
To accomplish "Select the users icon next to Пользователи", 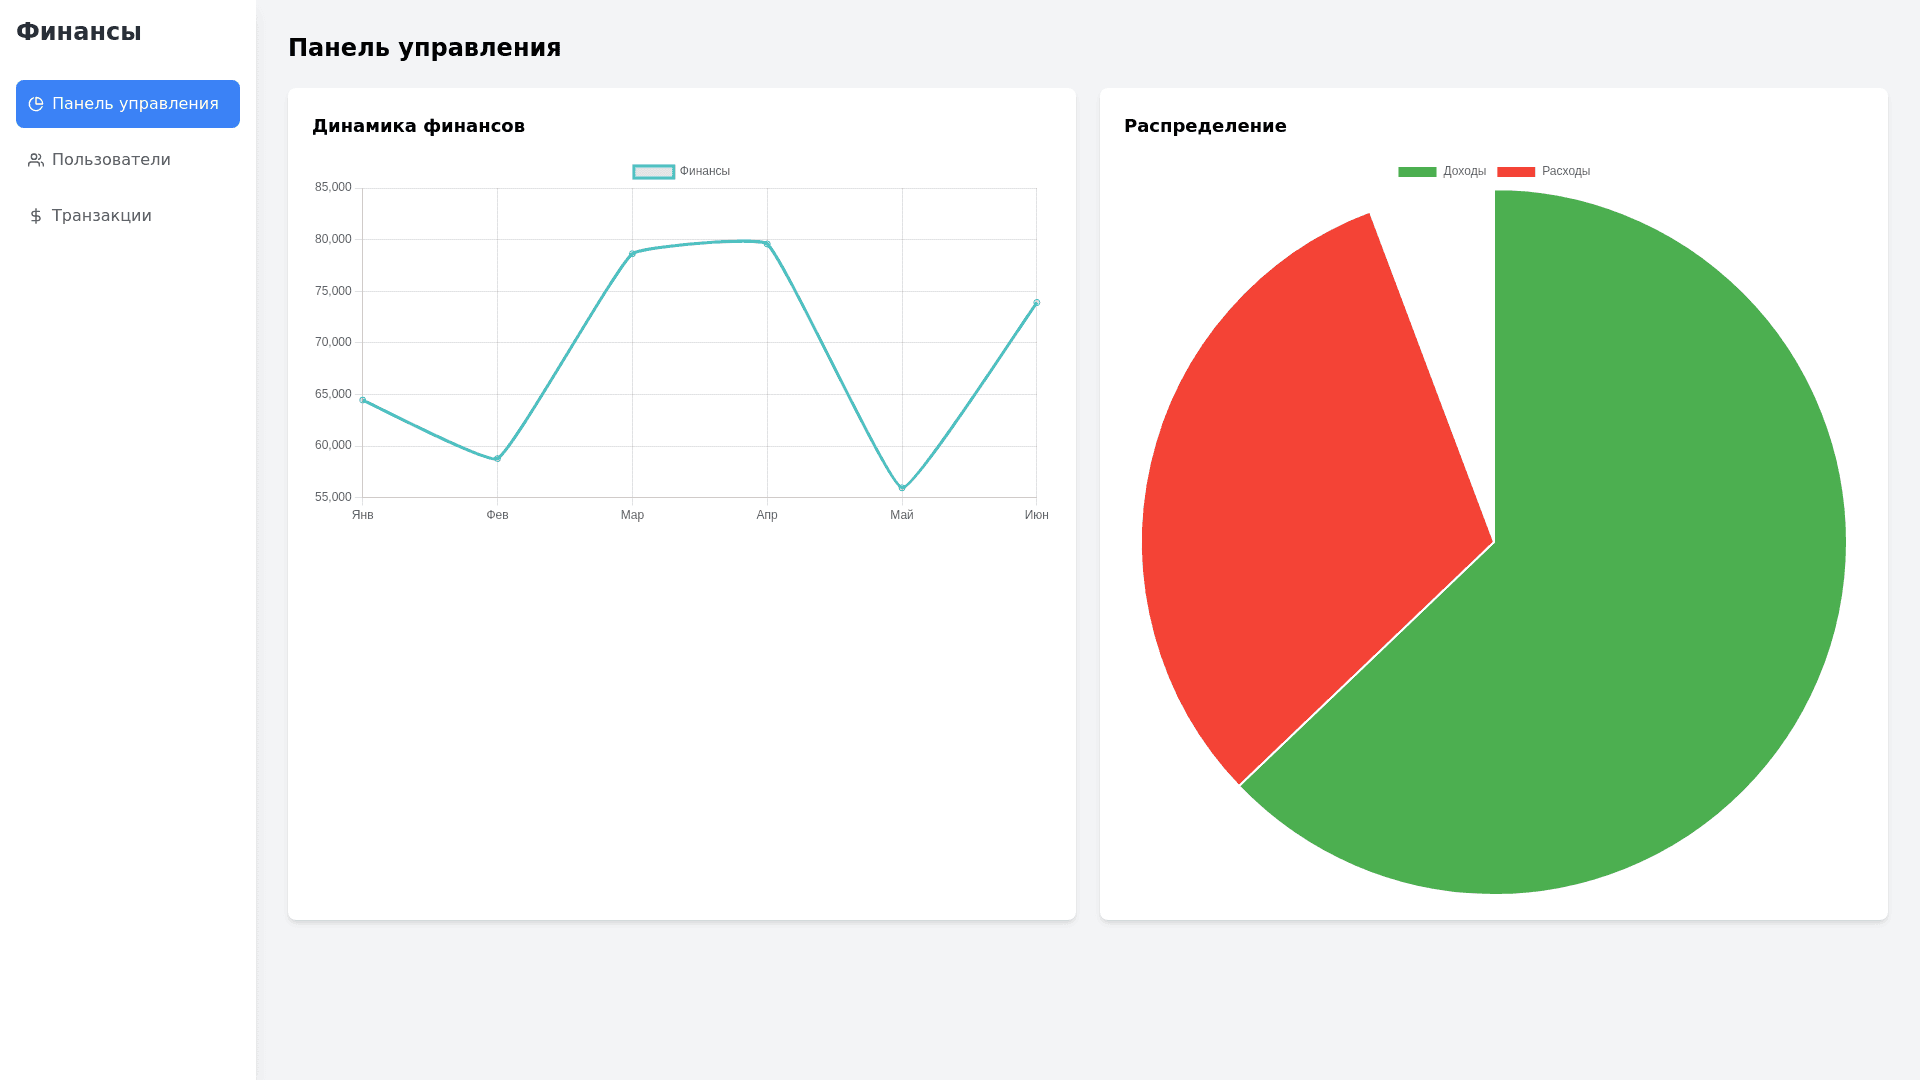I will (35, 159).
